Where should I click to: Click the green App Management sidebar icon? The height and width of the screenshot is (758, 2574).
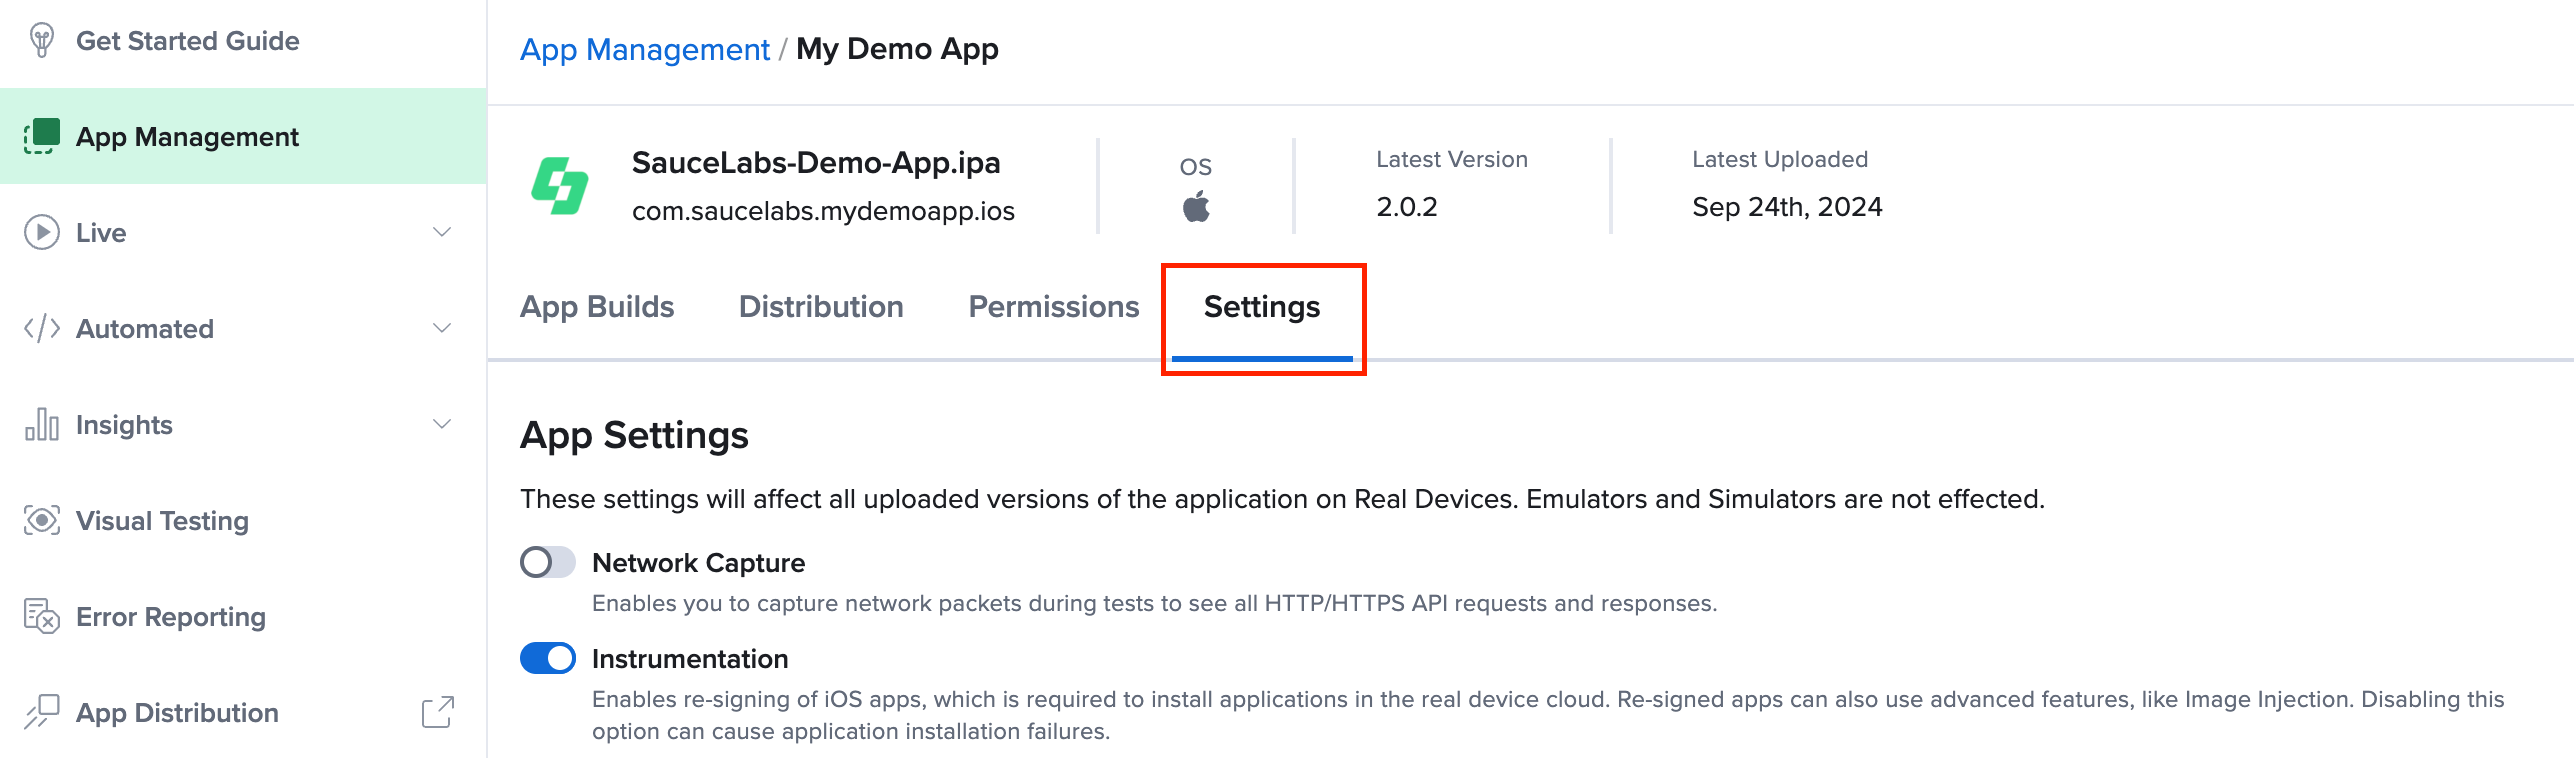pos(42,136)
